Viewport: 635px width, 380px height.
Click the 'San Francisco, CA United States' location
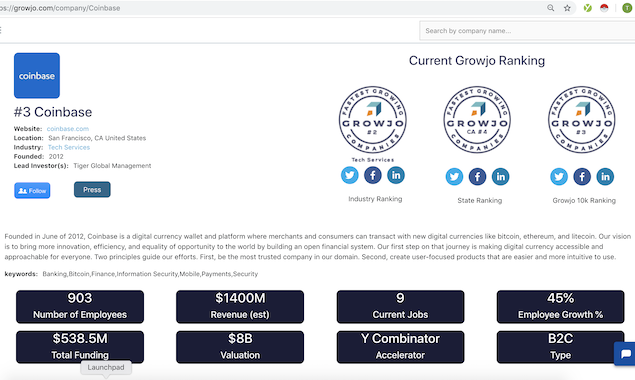[x=97, y=138]
